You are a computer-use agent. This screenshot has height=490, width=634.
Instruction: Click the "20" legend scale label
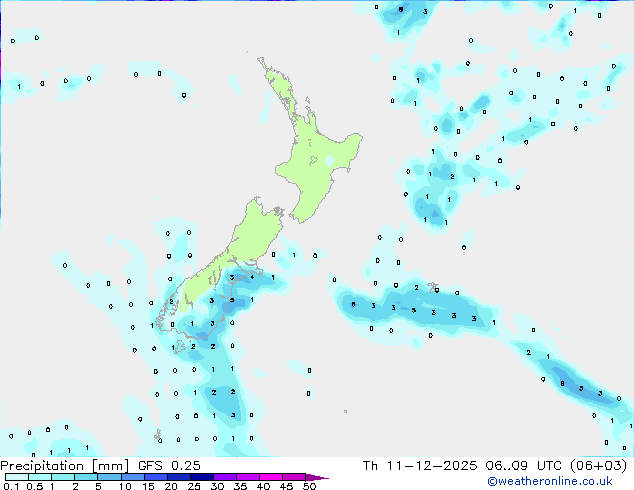(x=171, y=486)
